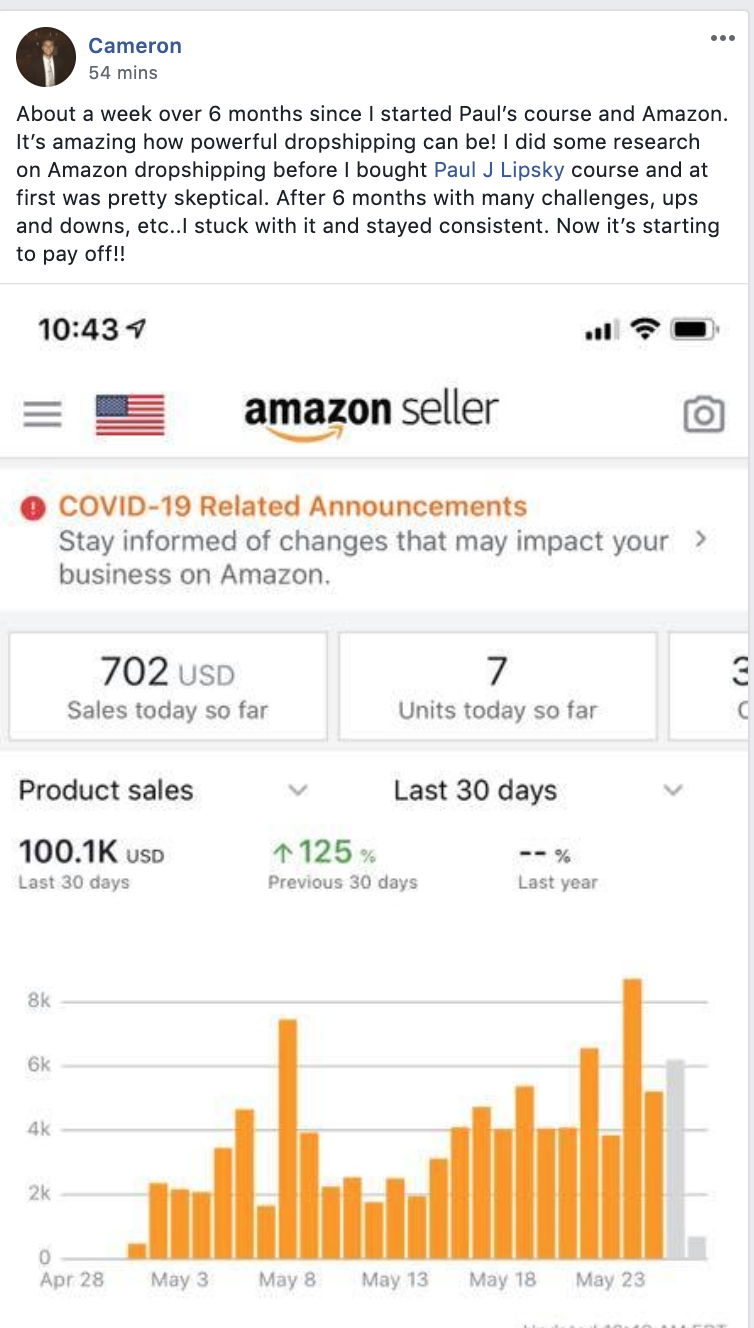Select the Units today so far card

(498, 686)
